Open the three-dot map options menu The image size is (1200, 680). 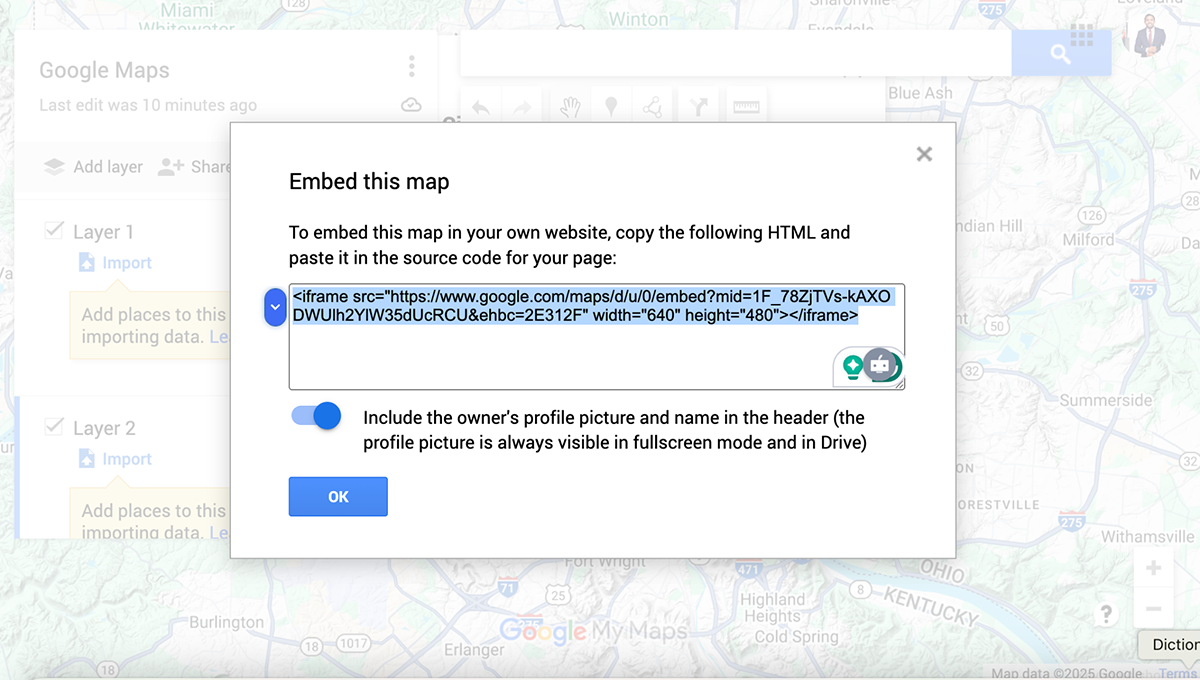(411, 67)
